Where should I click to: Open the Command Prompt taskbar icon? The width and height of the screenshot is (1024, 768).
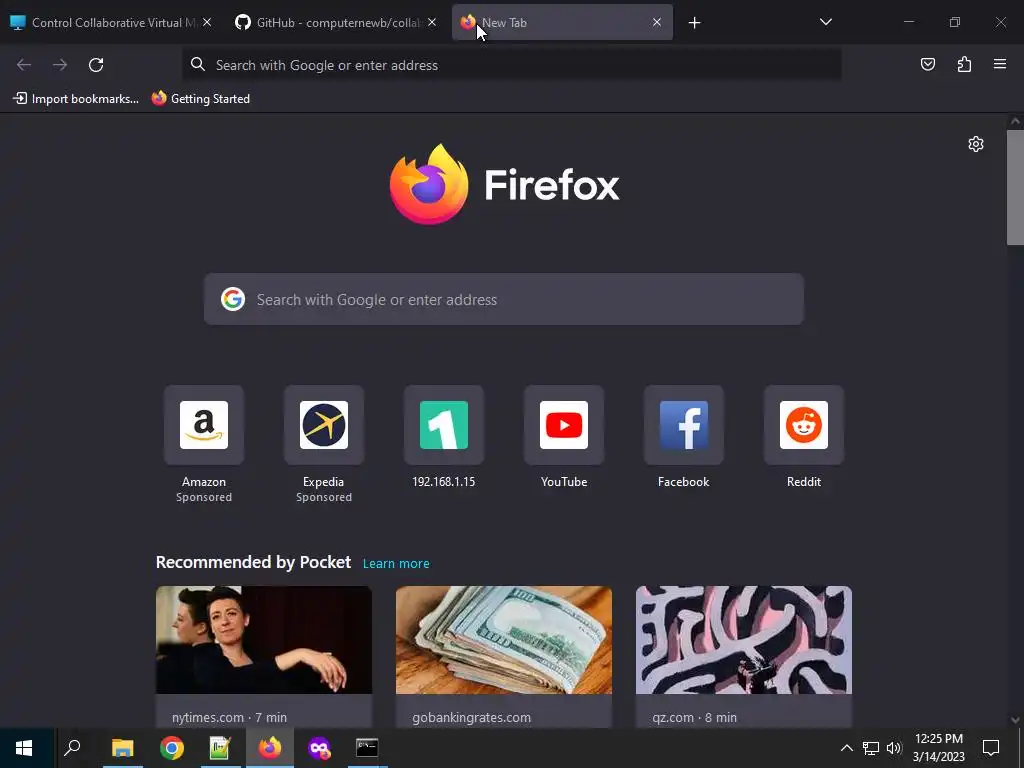(x=367, y=748)
